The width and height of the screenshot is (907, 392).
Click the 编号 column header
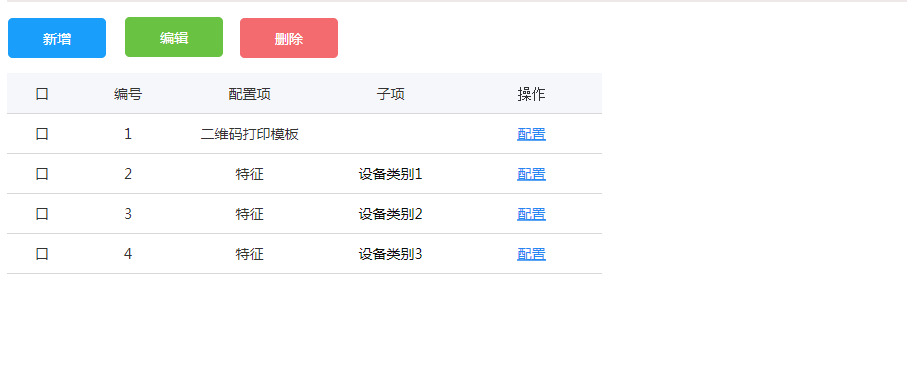[x=128, y=94]
